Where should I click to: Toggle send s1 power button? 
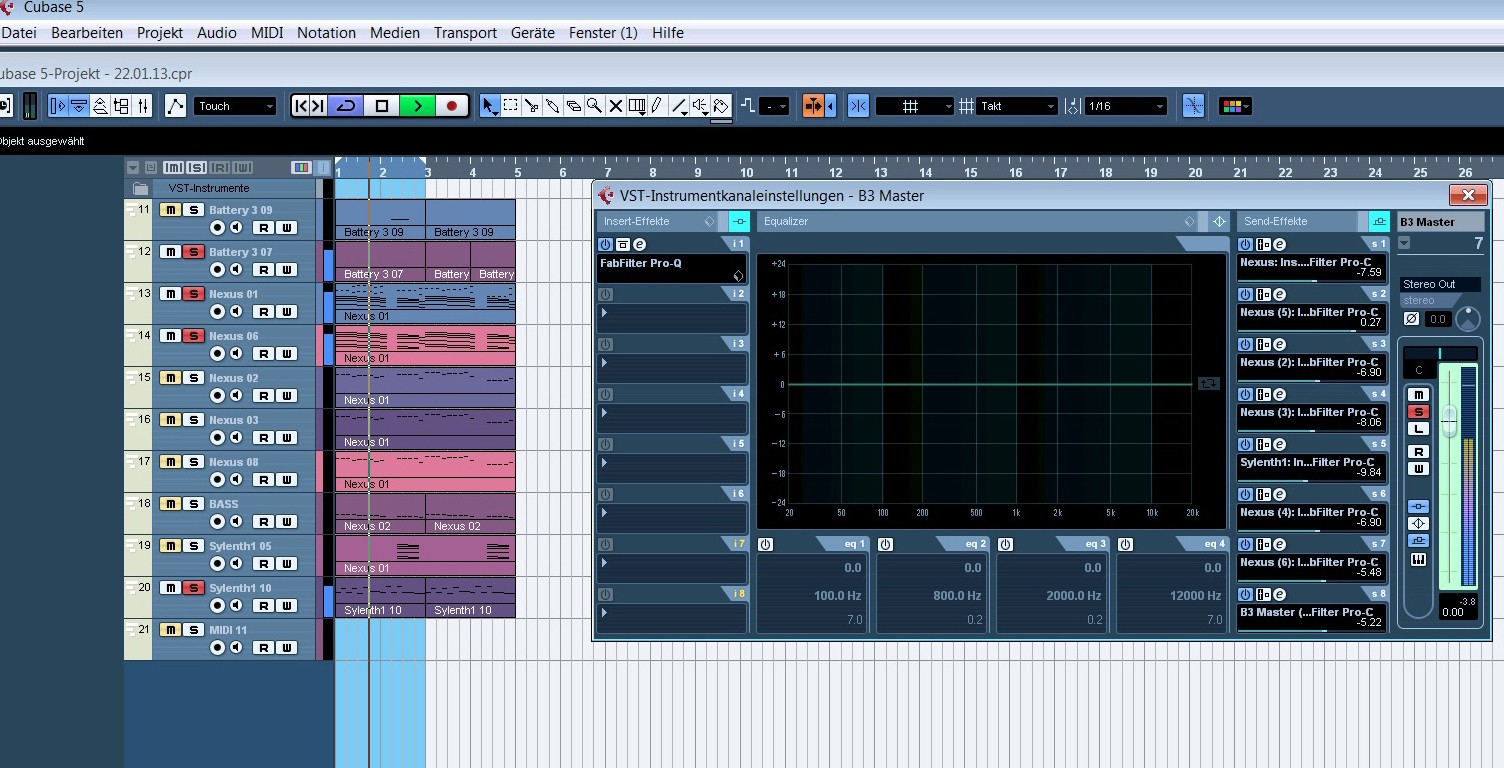click(1246, 244)
